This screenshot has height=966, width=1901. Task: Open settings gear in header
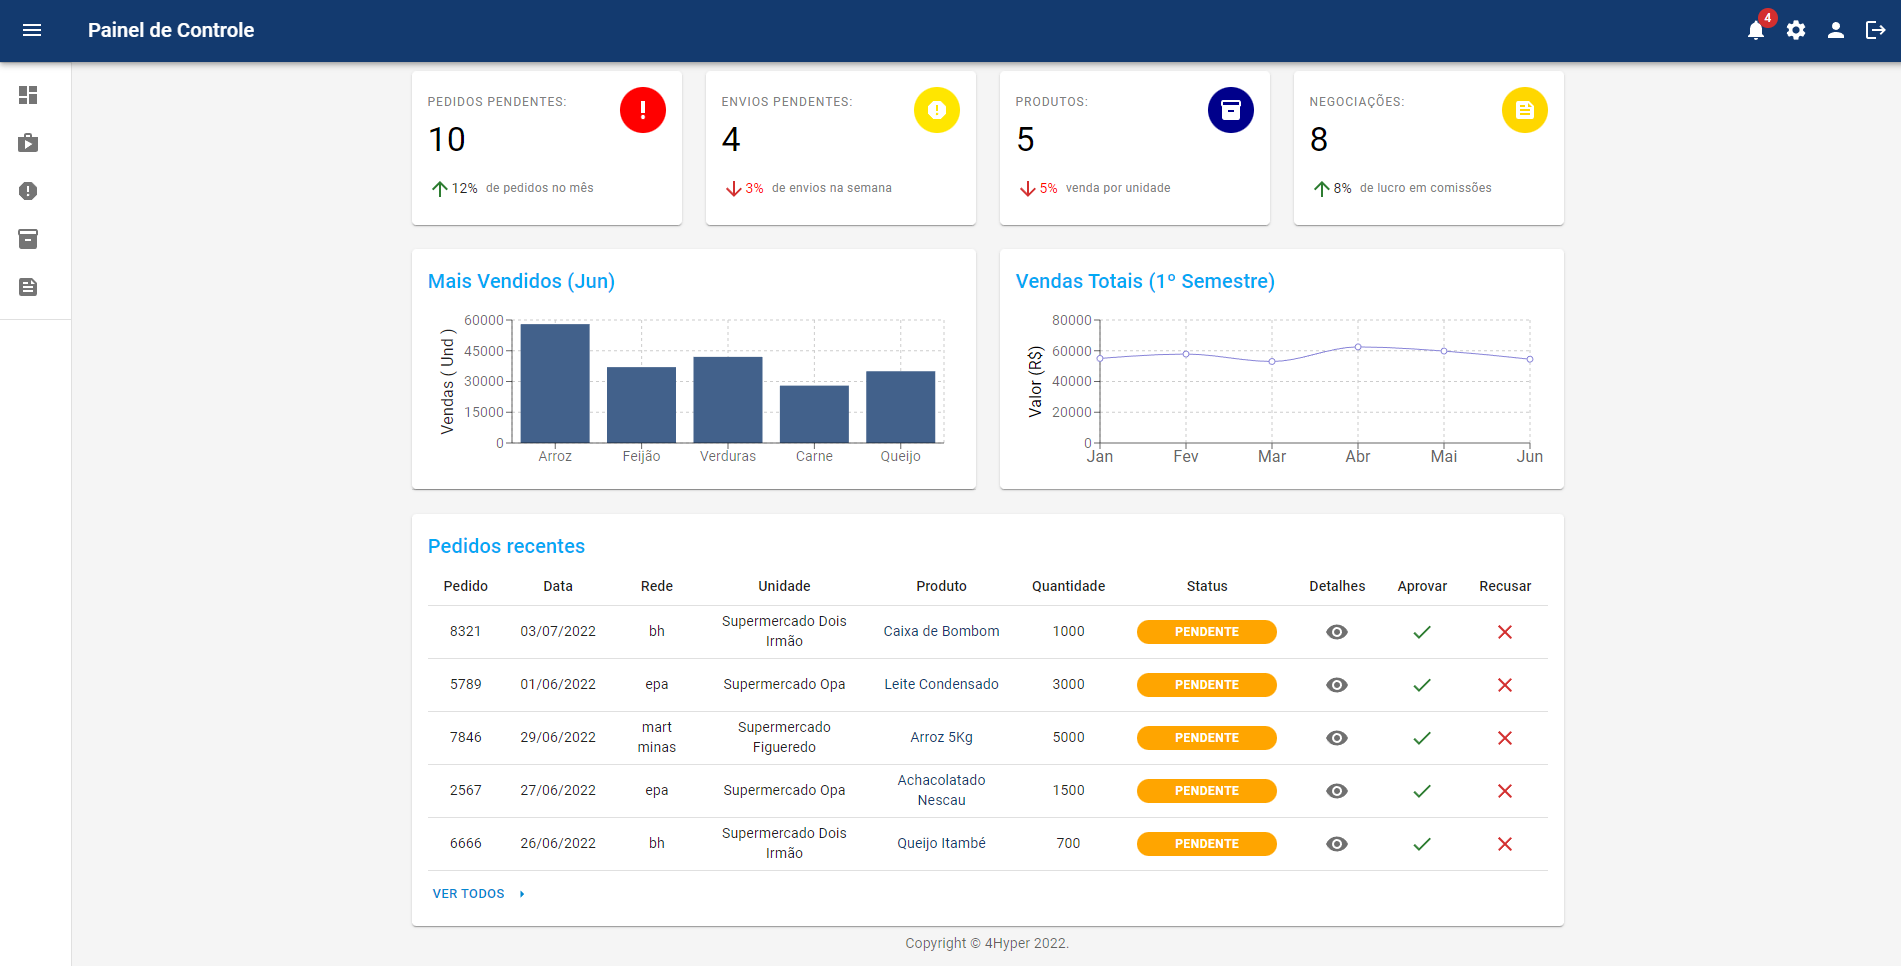click(1796, 30)
